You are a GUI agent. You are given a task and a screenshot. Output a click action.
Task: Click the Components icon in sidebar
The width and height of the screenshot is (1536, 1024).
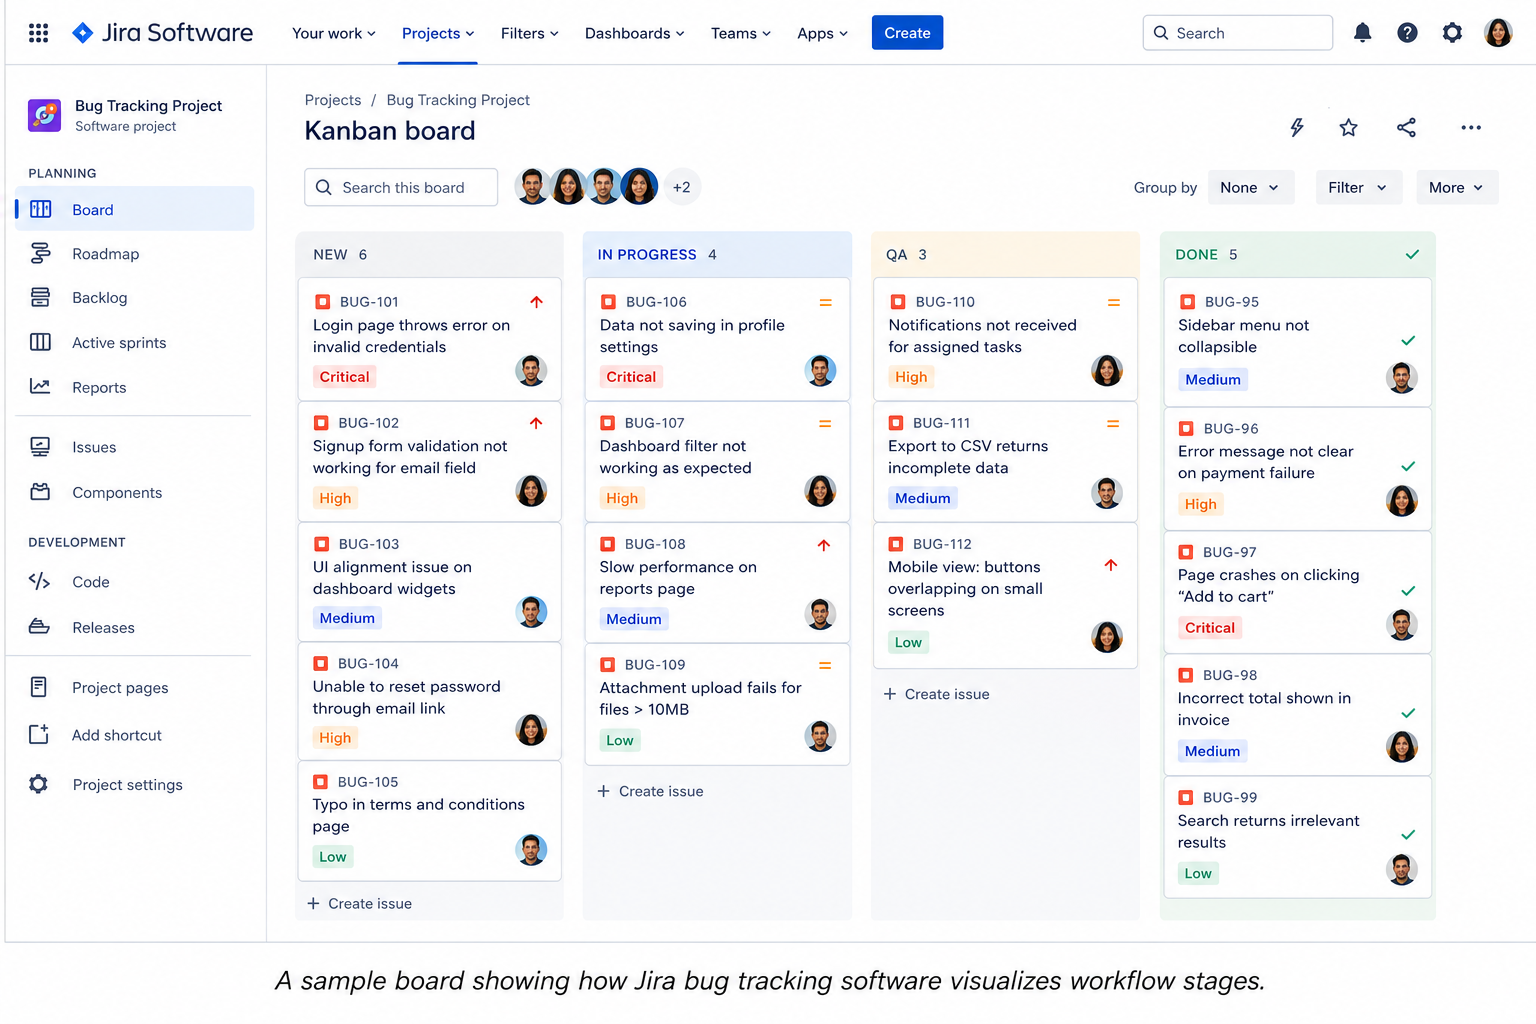(40, 492)
